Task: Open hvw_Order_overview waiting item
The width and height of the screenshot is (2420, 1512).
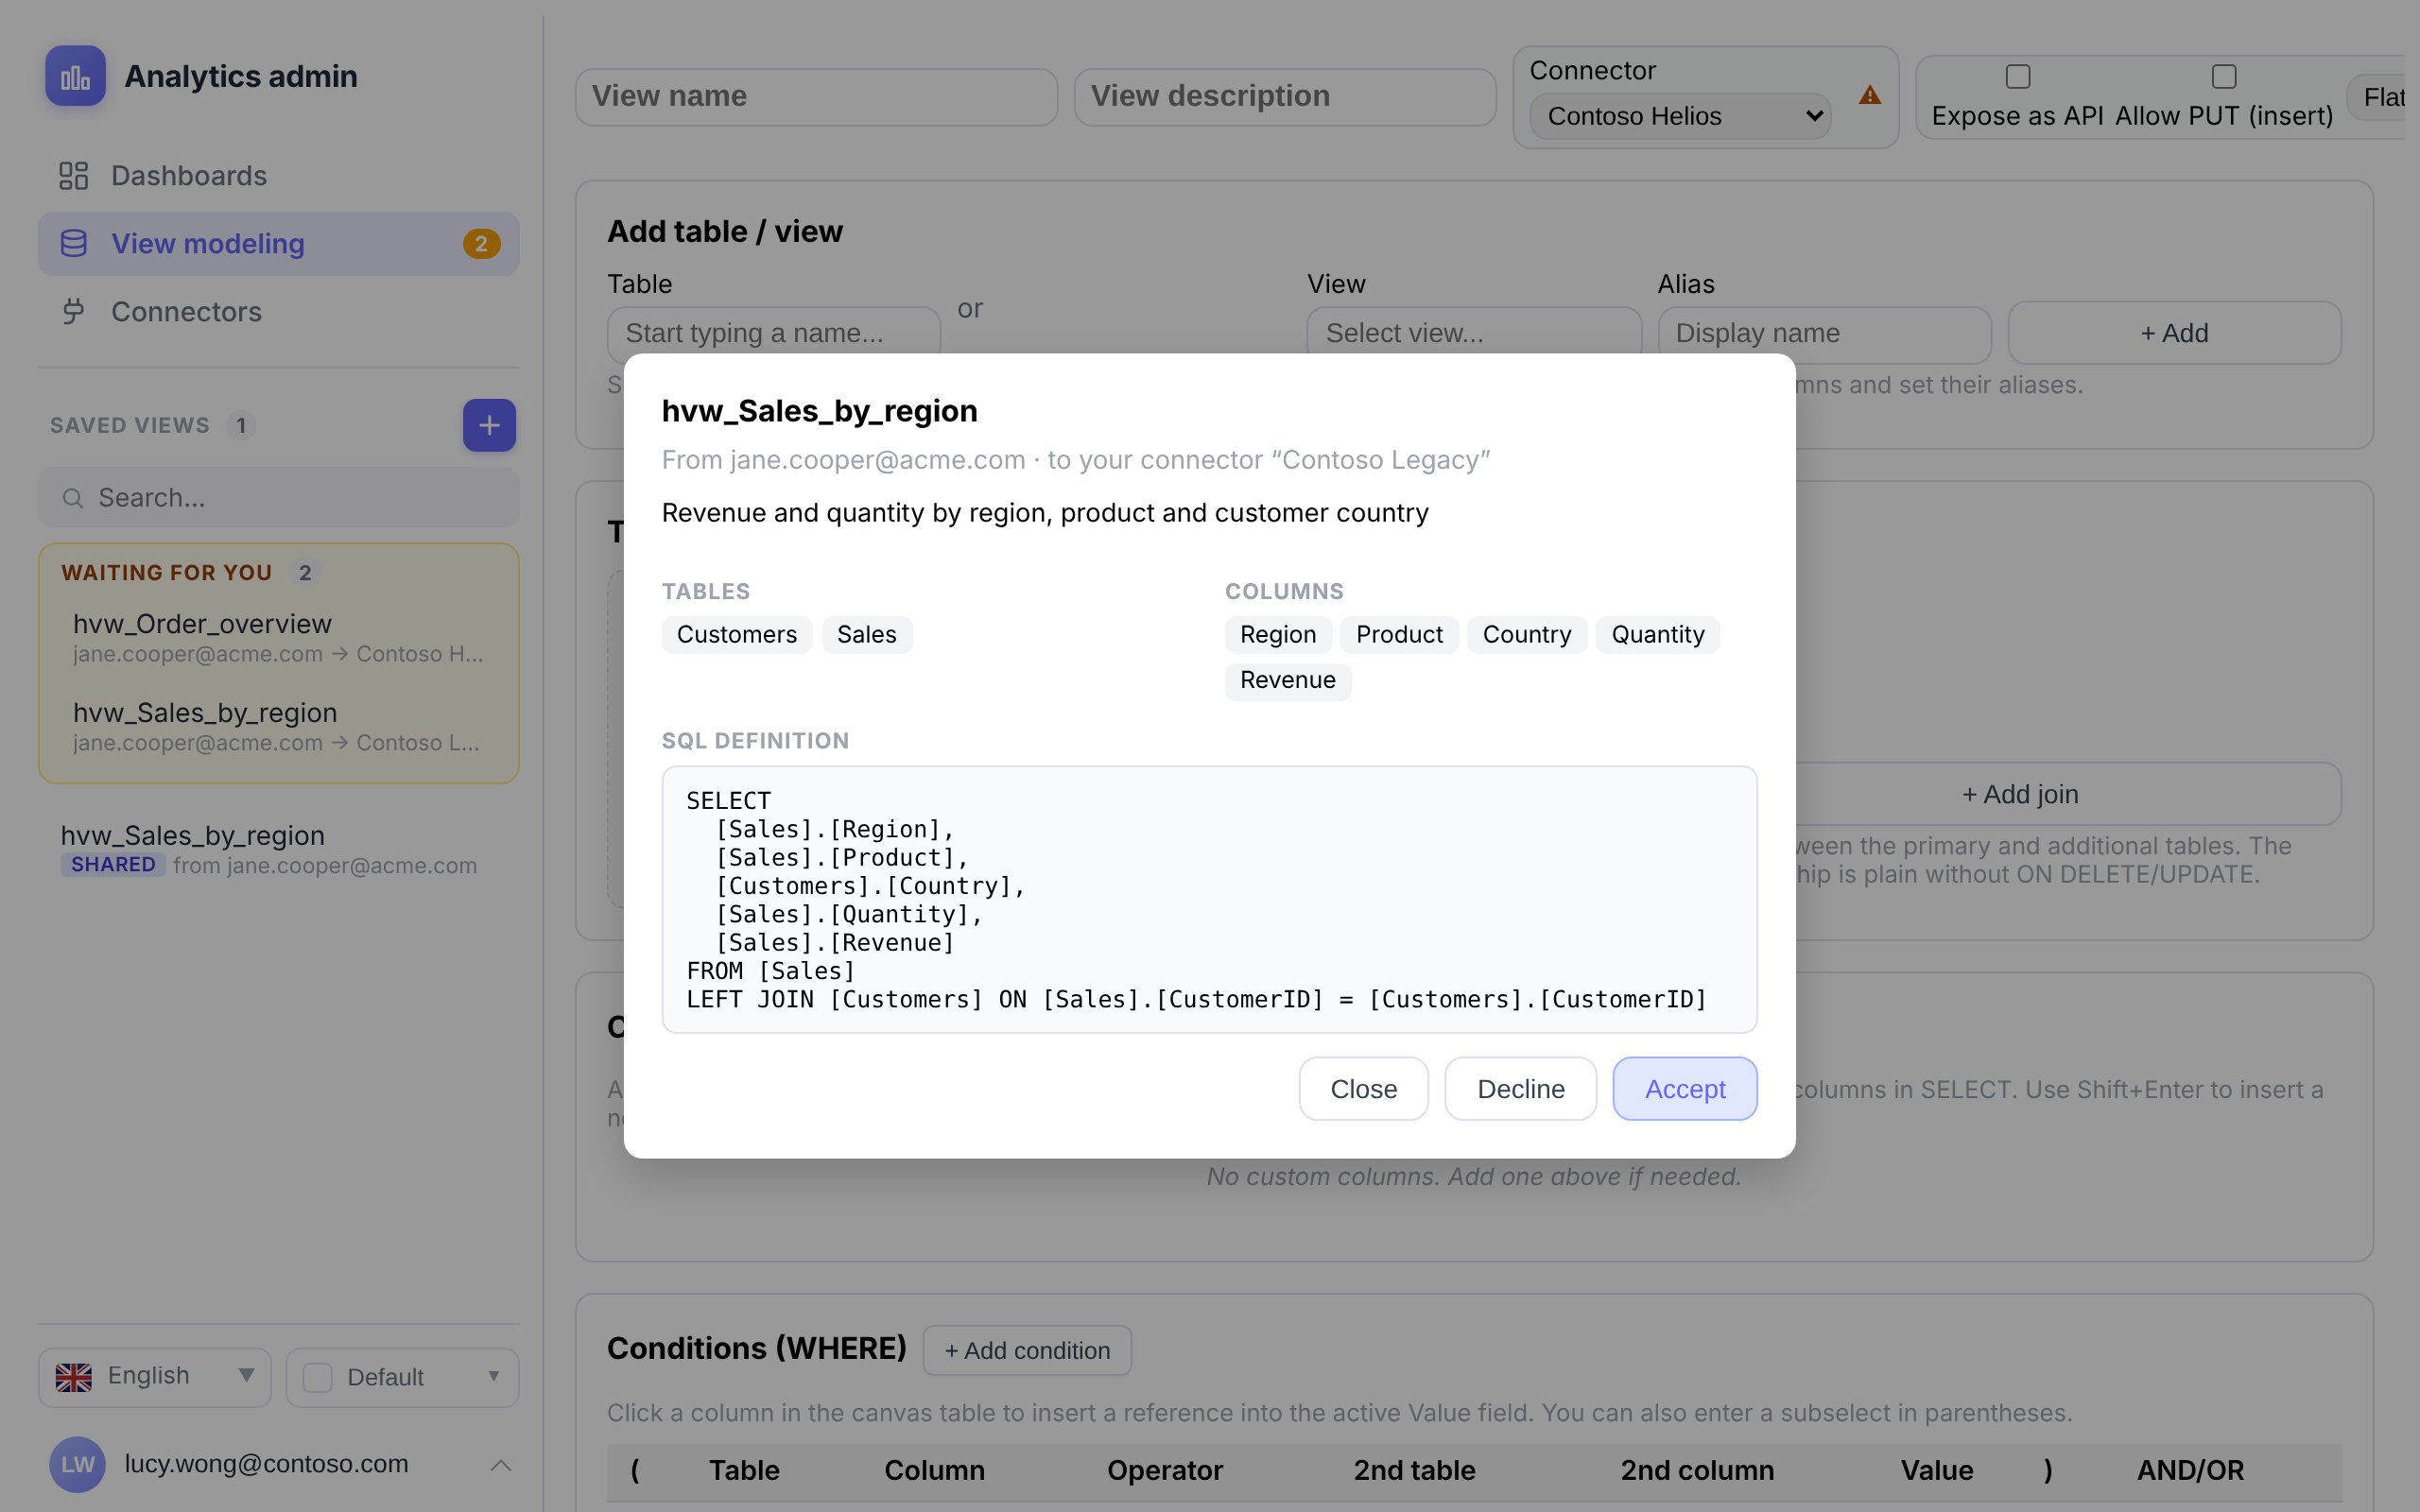Action: point(279,638)
